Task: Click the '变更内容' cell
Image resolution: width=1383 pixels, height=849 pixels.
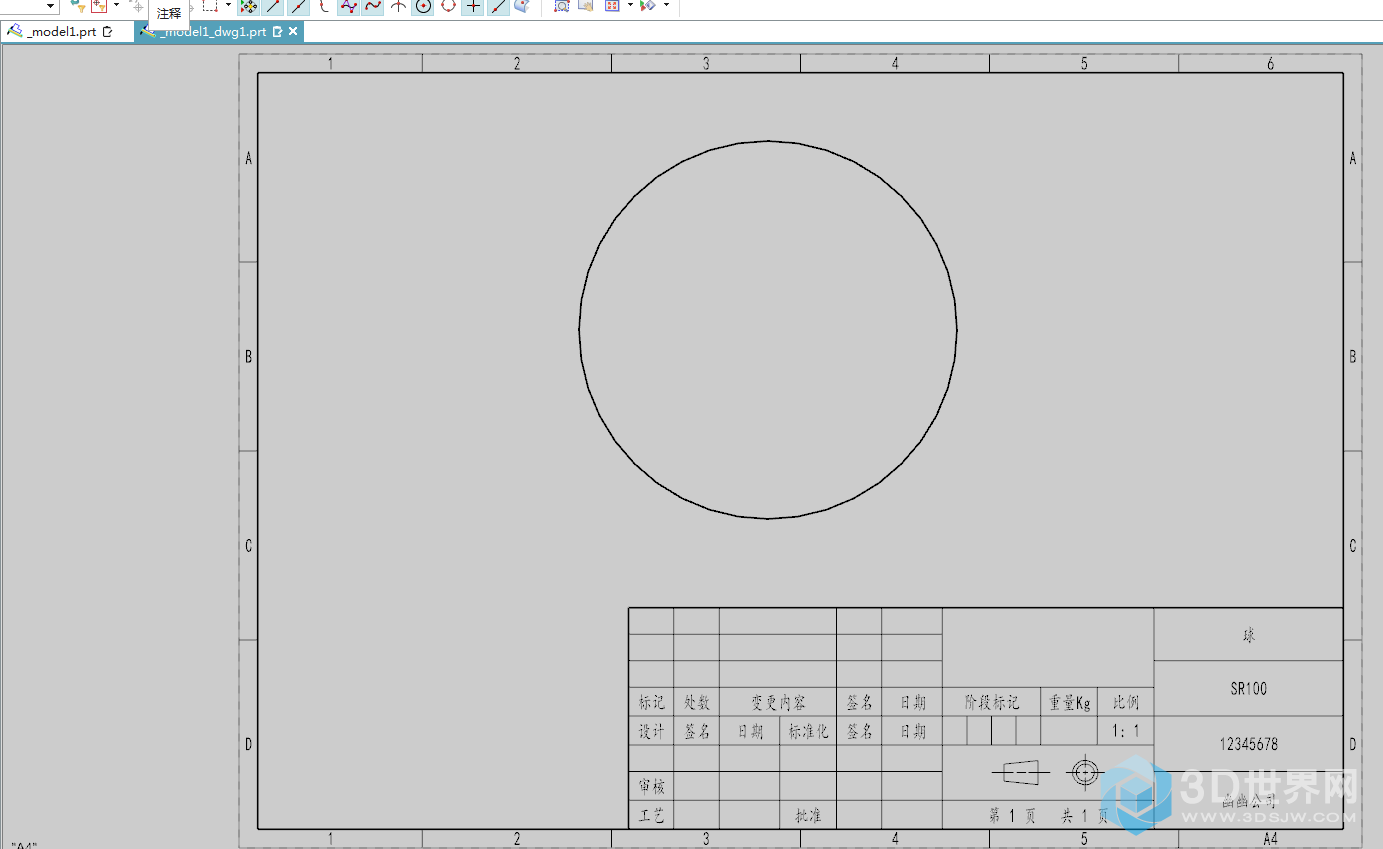Action: pos(778,703)
